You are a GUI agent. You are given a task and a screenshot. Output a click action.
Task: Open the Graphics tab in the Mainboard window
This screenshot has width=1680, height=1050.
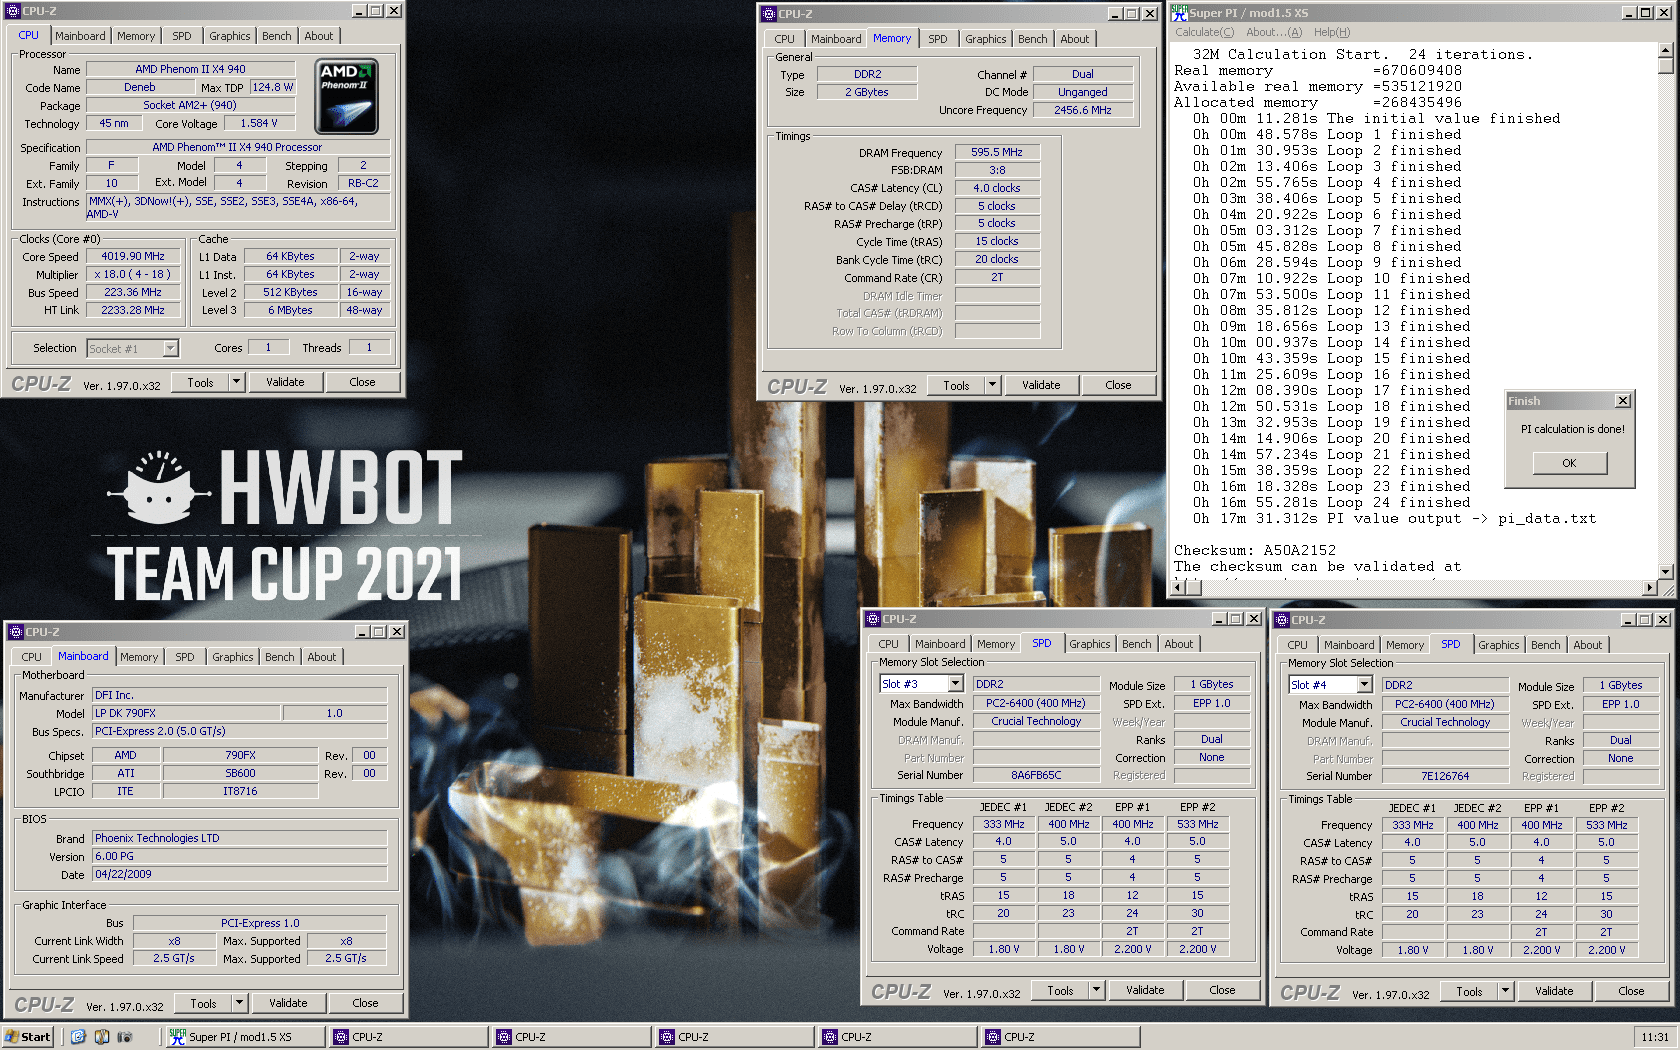[x=232, y=657]
